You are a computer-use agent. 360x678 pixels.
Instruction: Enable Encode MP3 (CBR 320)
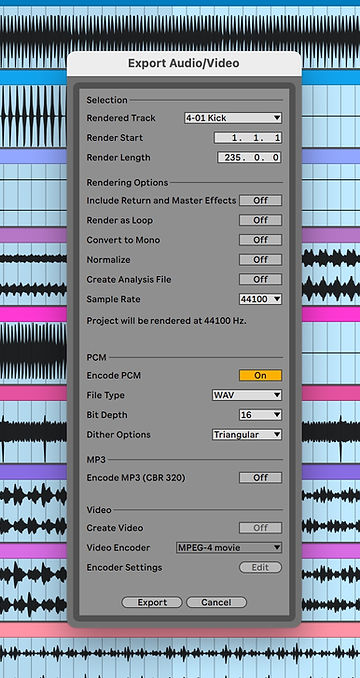pos(261,478)
